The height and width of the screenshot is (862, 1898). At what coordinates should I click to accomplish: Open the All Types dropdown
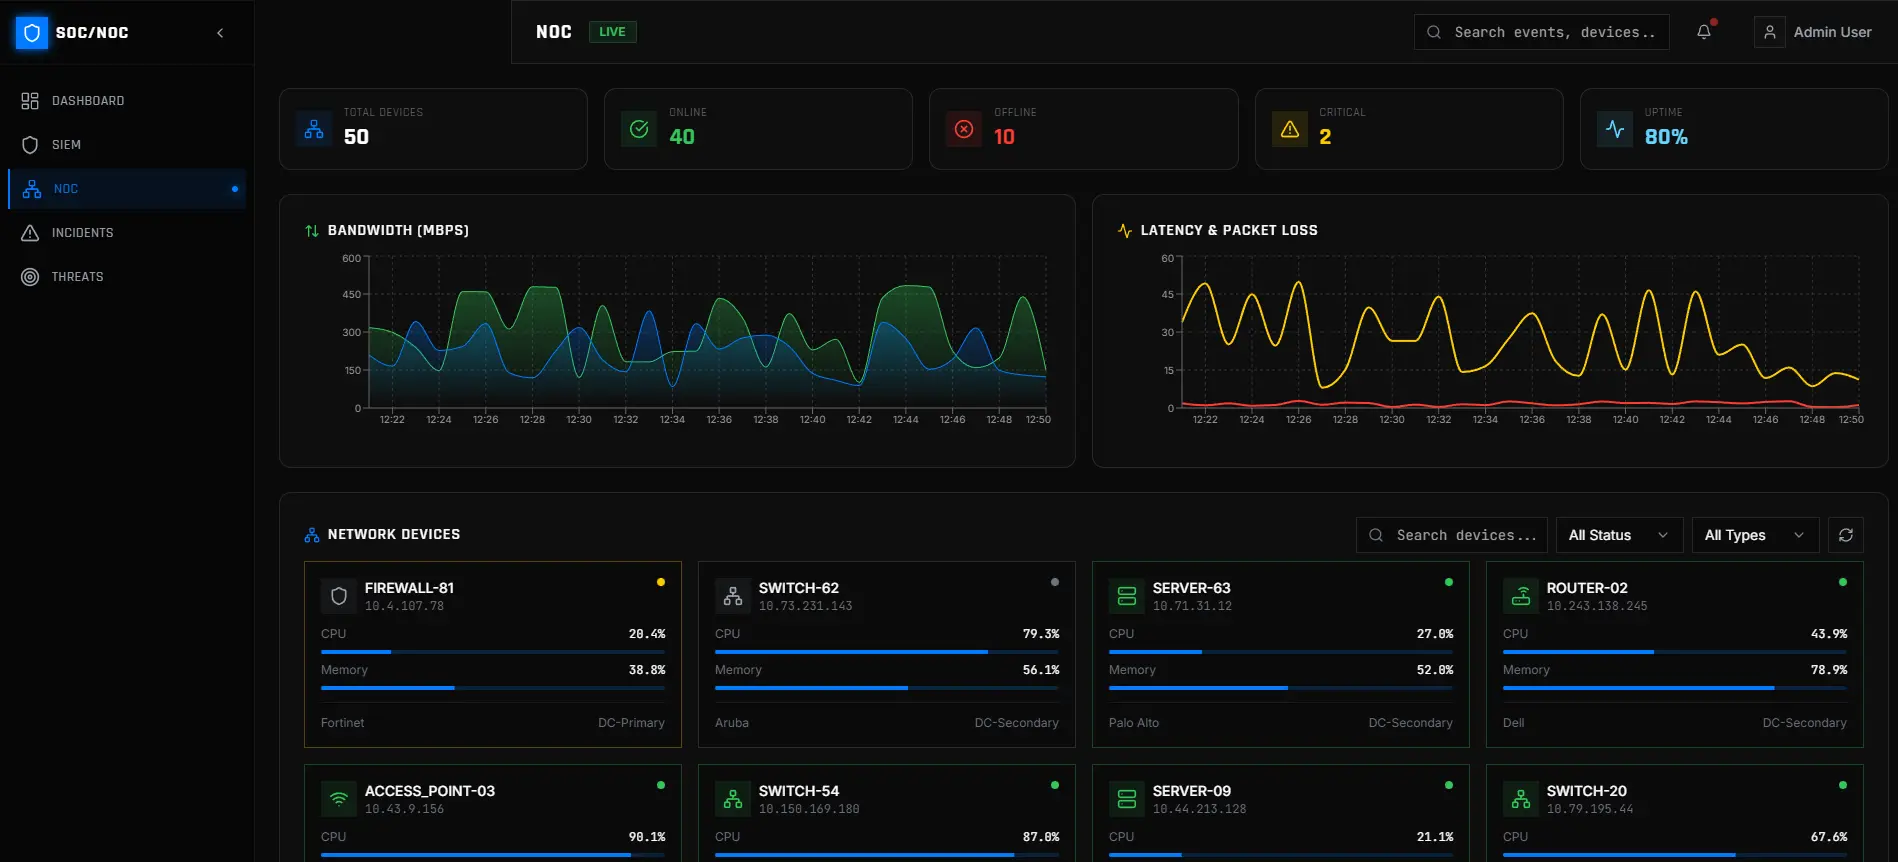tap(1755, 535)
